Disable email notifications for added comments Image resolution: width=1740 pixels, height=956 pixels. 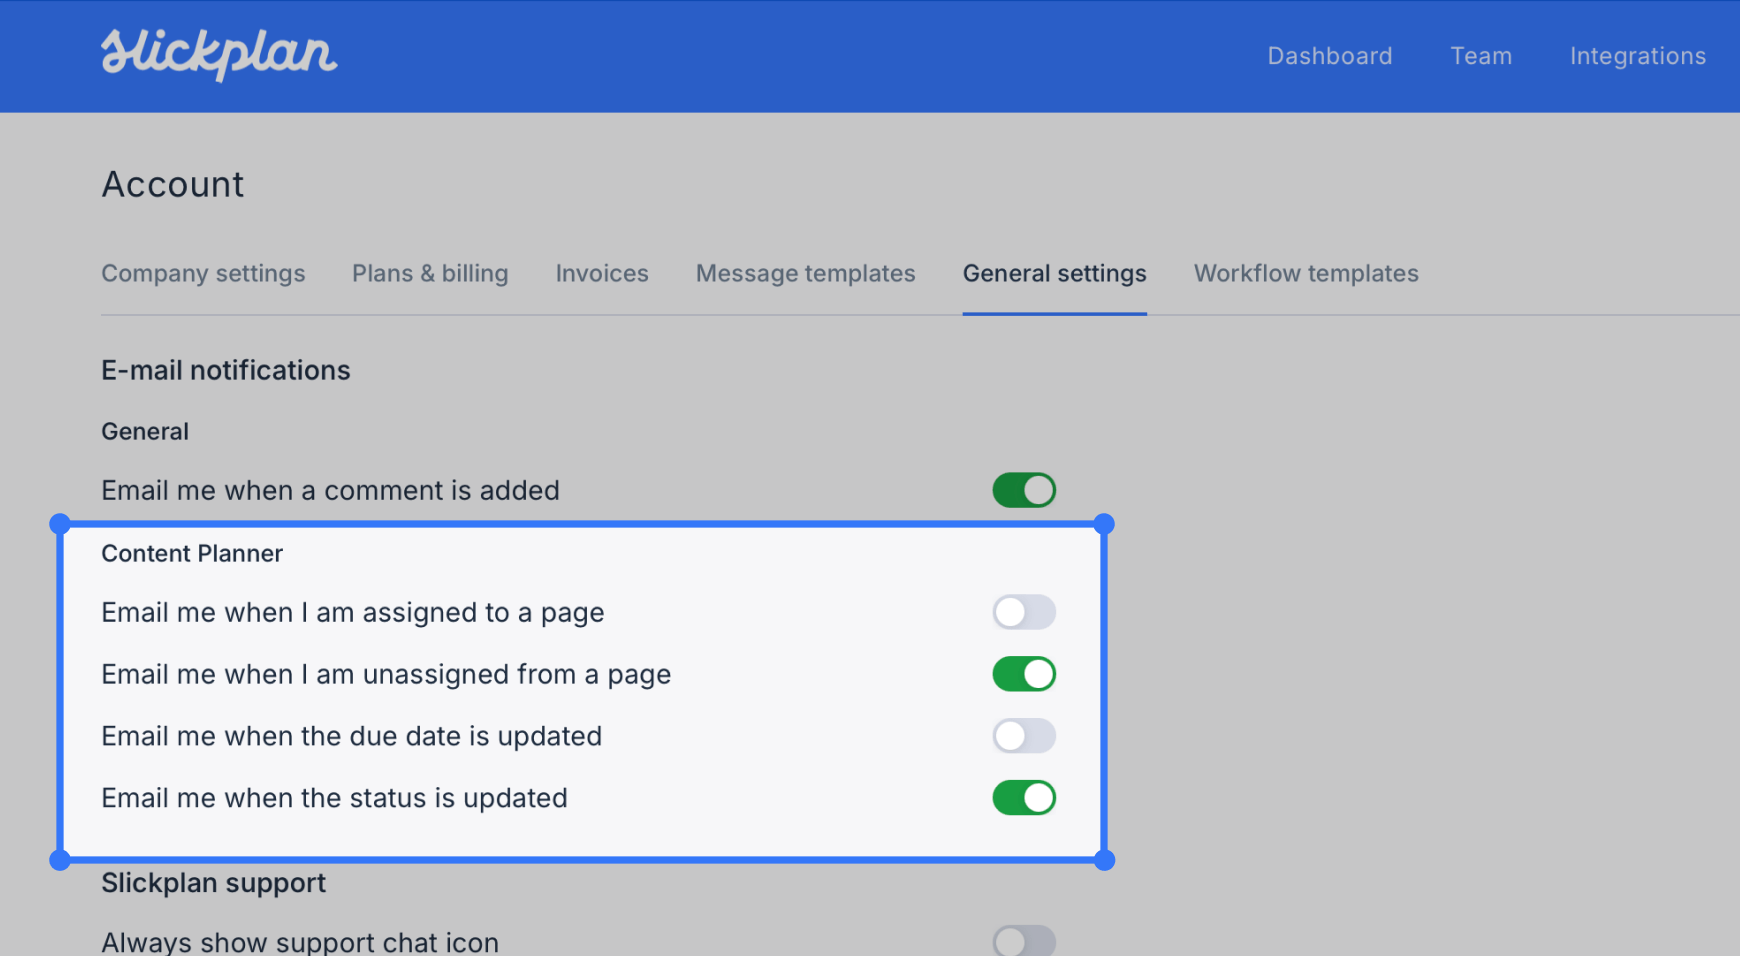1023,490
